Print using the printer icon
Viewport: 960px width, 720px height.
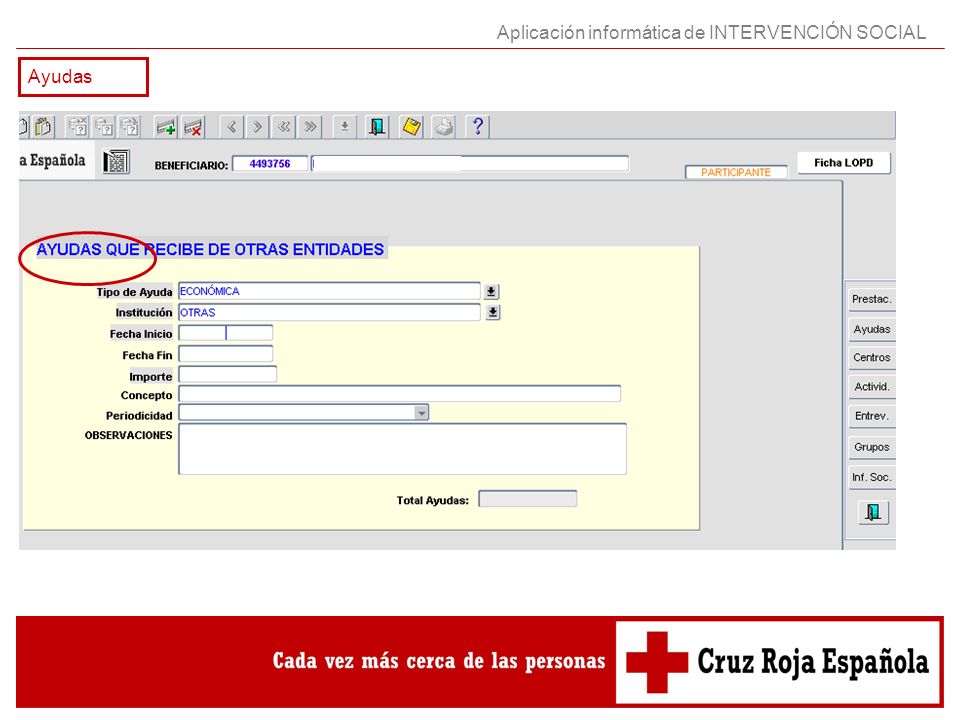(444, 127)
